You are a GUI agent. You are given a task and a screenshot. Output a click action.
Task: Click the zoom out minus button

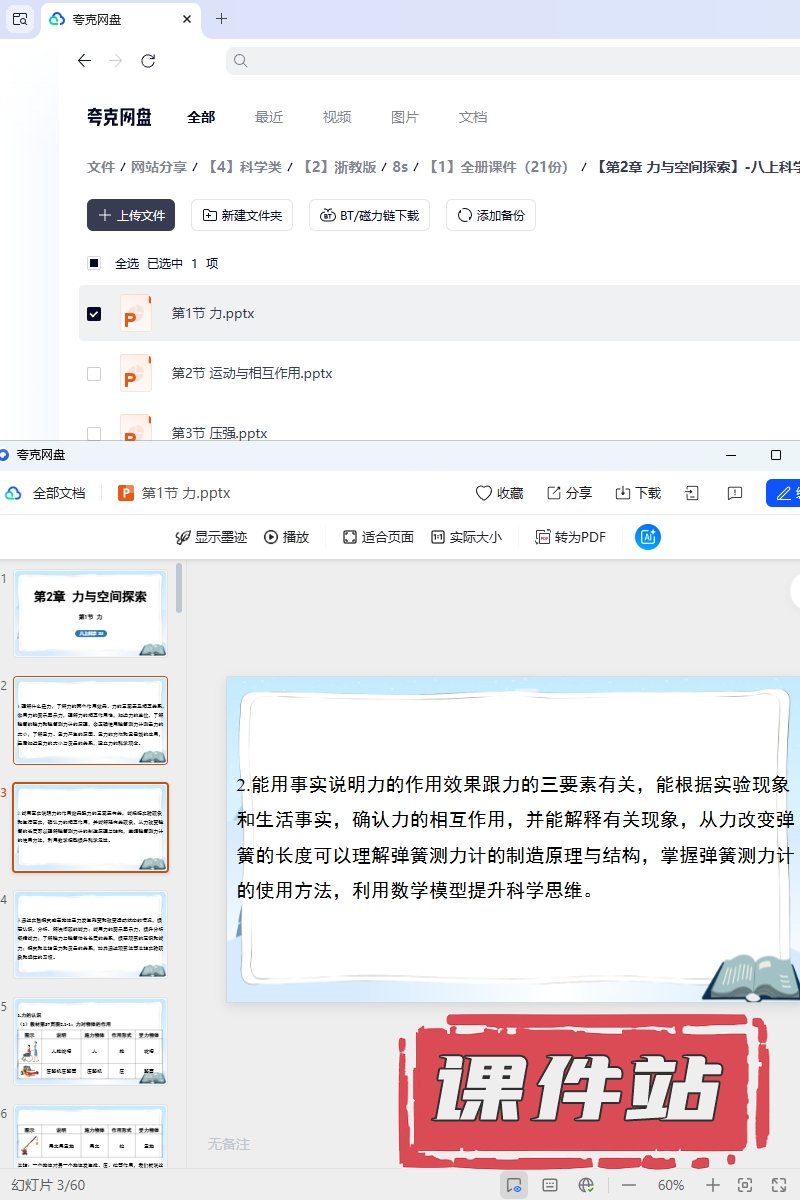(629, 1185)
